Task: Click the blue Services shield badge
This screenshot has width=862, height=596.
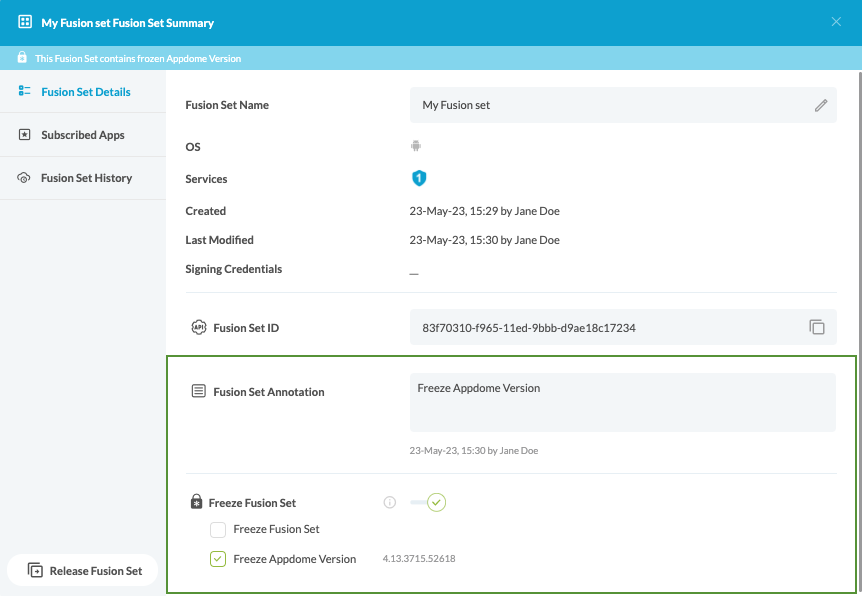Action: tap(419, 178)
